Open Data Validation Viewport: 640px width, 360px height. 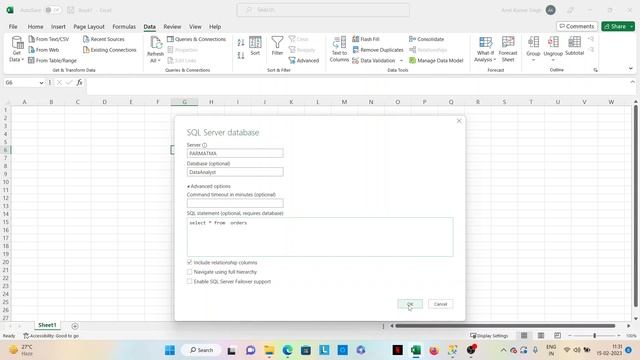point(374,60)
